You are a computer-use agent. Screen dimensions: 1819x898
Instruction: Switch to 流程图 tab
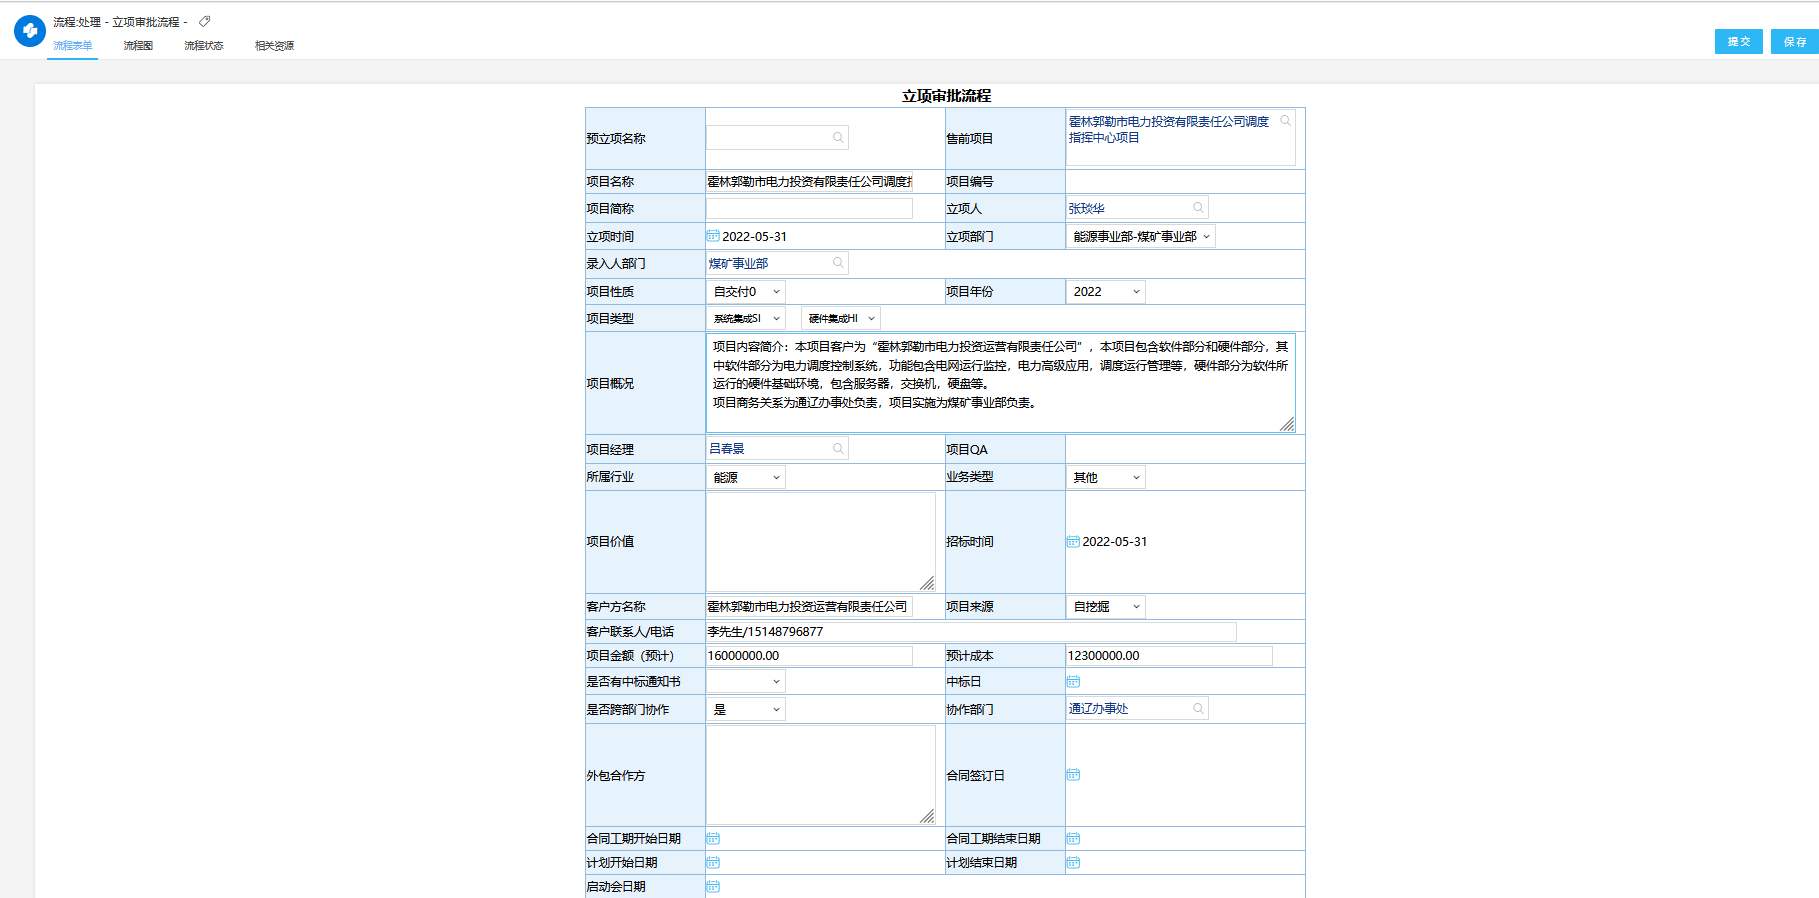(x=138, y=46)
